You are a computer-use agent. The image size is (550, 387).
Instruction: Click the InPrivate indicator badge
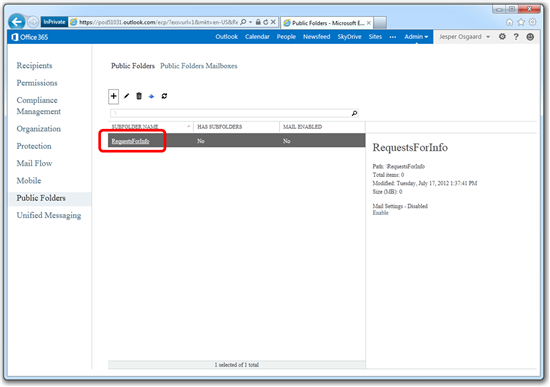click(x=54, y=22)
